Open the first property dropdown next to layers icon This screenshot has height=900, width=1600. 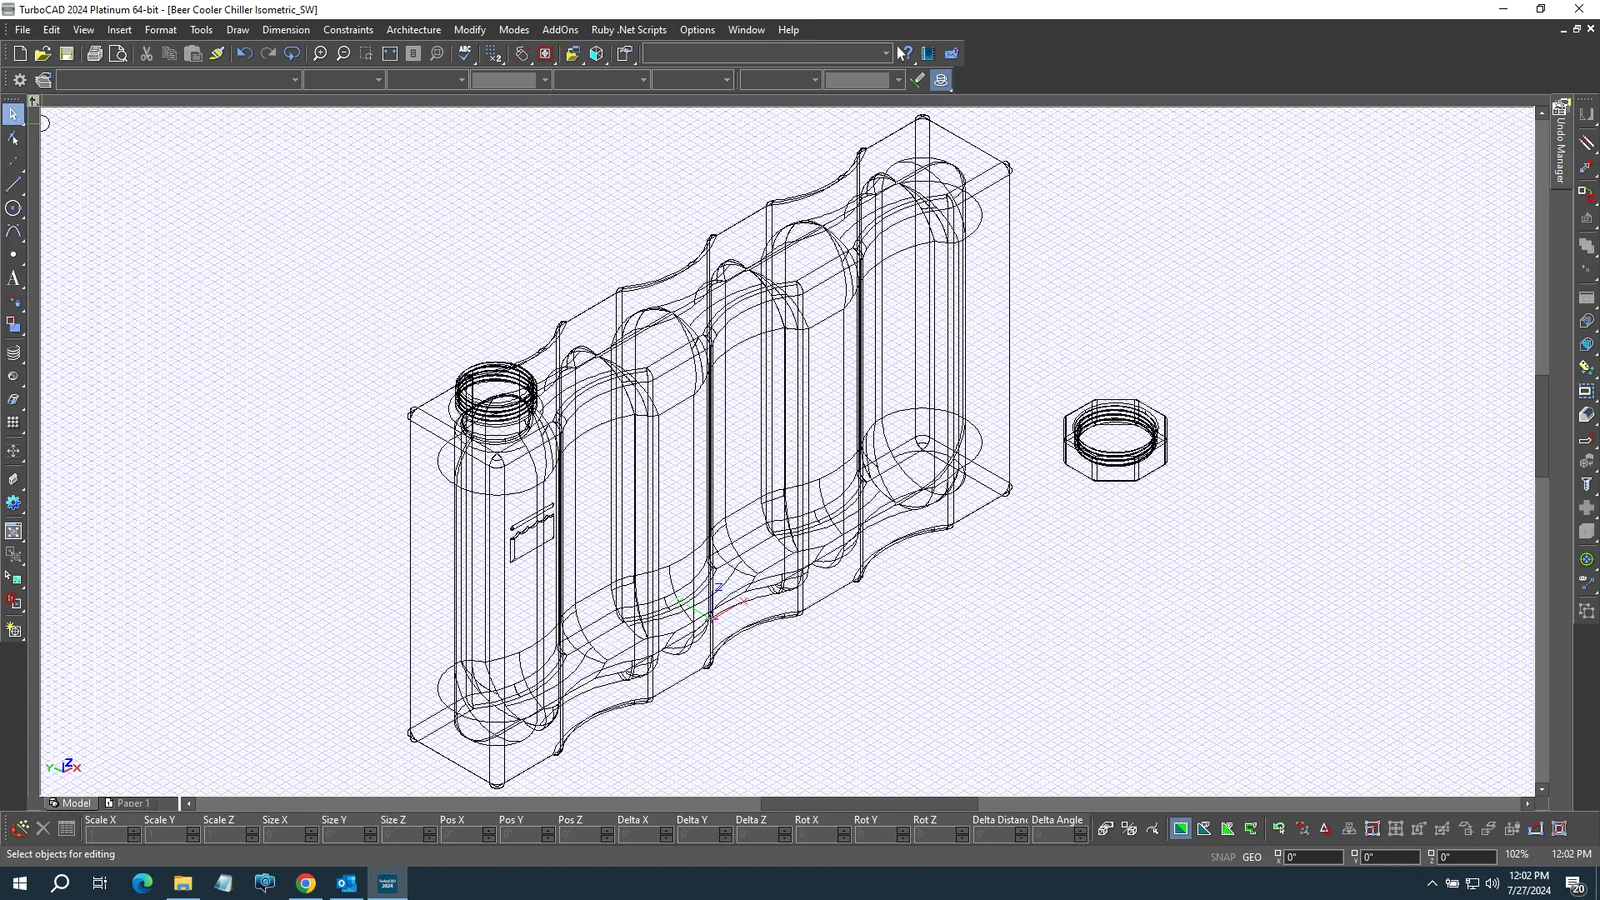tap(294, 80)
